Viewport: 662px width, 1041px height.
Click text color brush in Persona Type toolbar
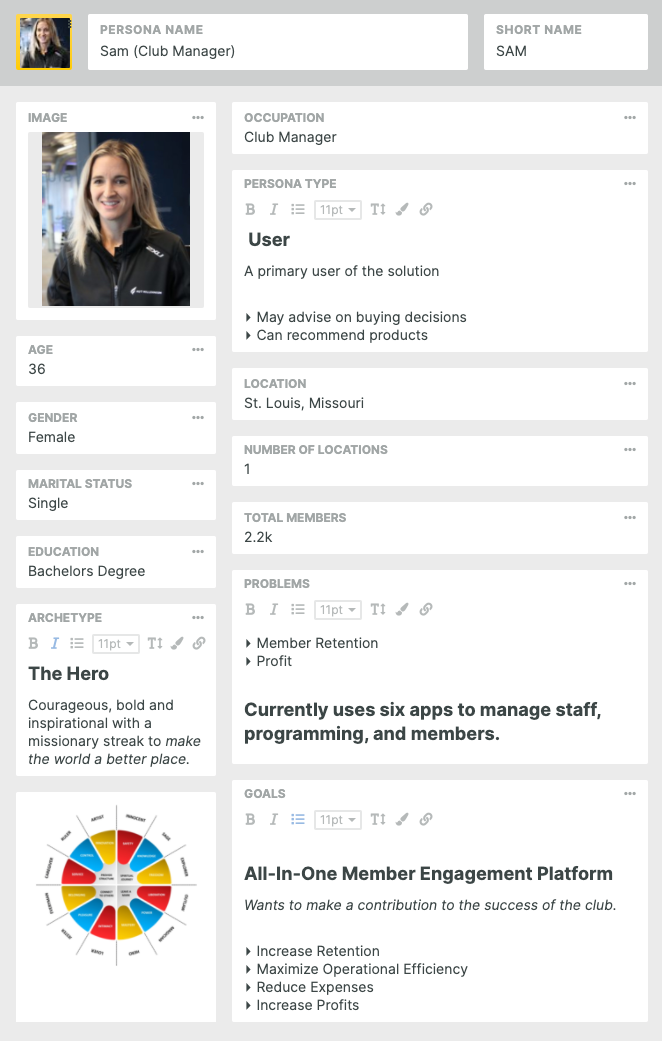tap(402, 210)
